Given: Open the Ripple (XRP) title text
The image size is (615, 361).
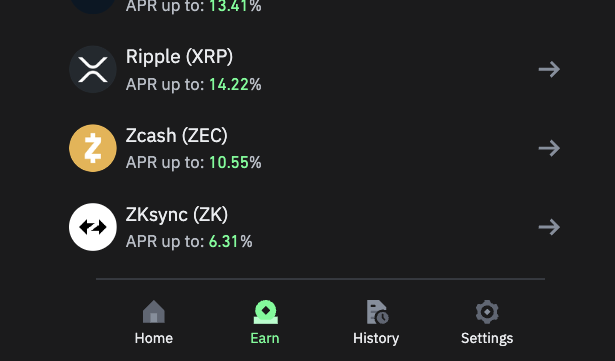Looking at the screenshot, I should pos(179,57).
